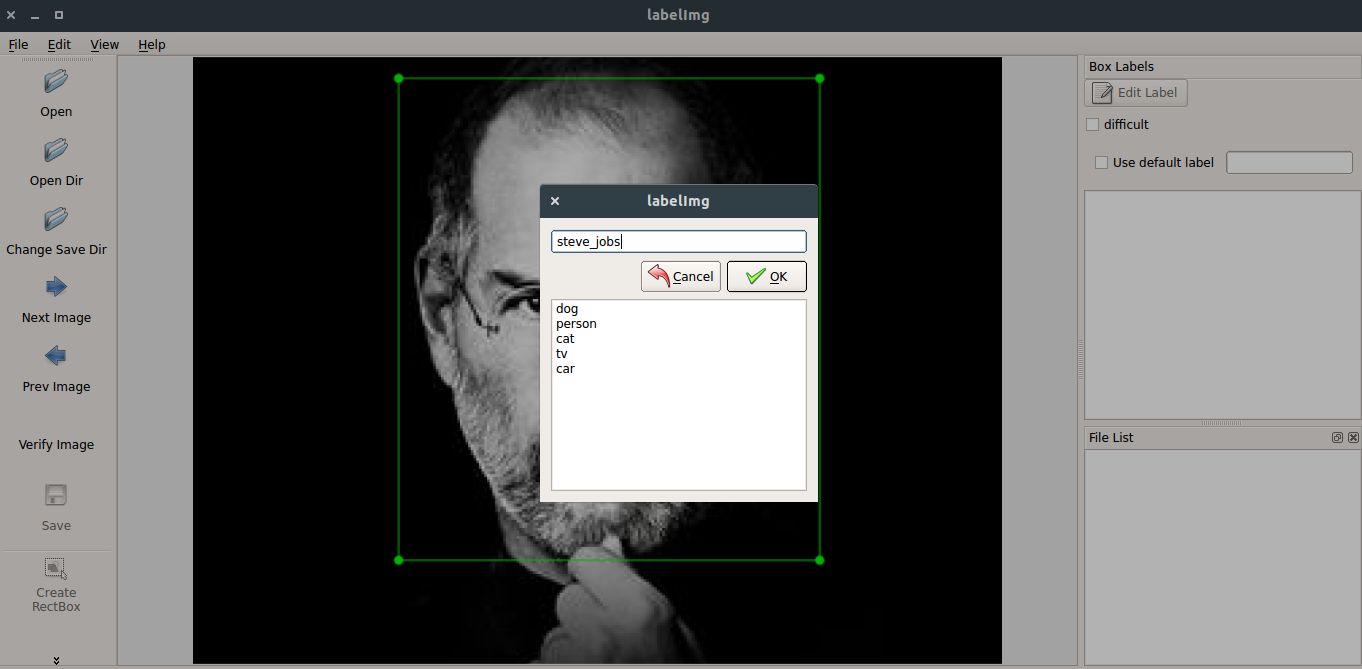Select 'person' from the label list
Viewport: 1362px width, 669px height.
coord(576,324)
